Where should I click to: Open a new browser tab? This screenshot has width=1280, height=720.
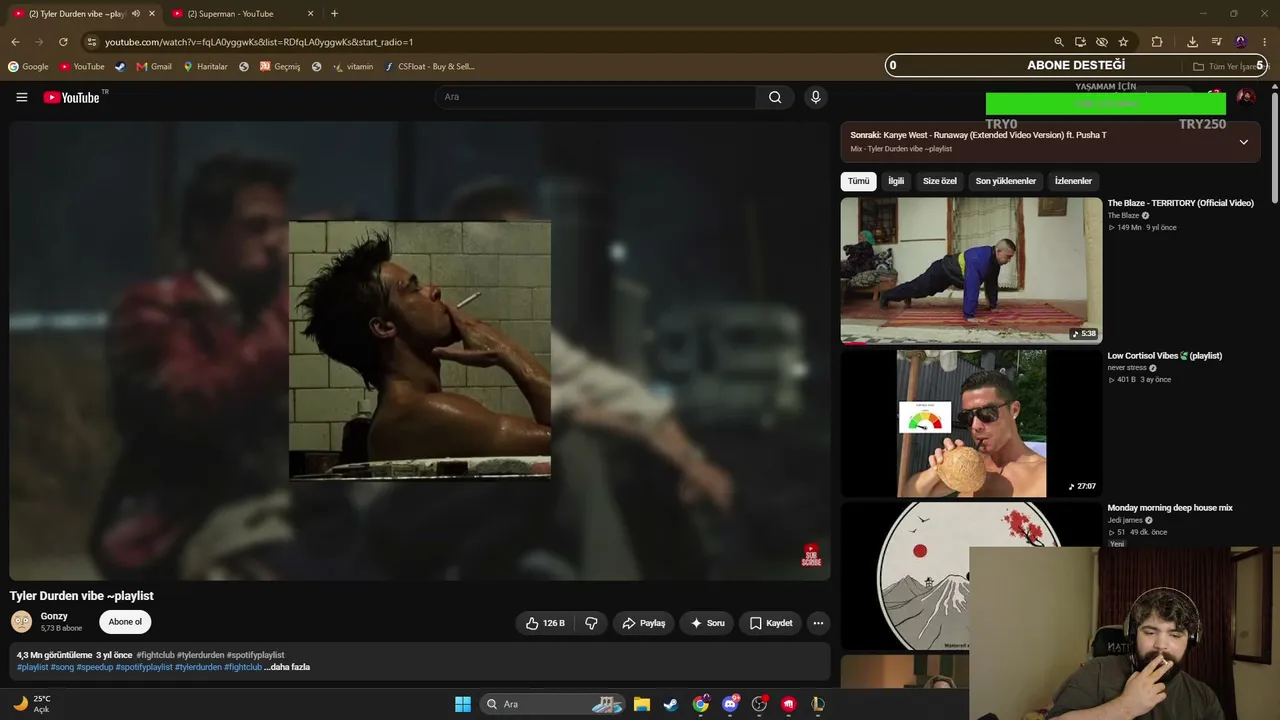[334, 14]
